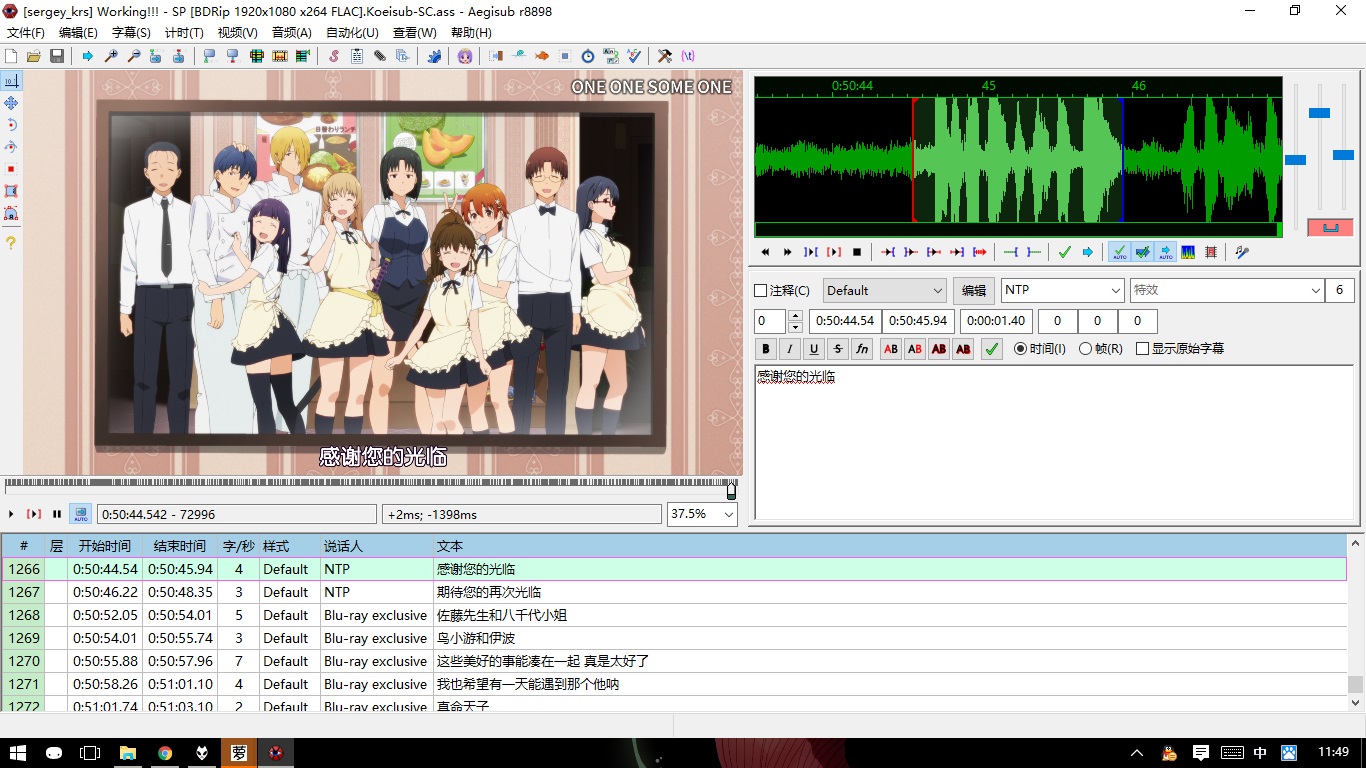This screenshot has width=1366, height=768.
Task: Open the Automation manager icon in toolbar
Action: coord(434,56)
